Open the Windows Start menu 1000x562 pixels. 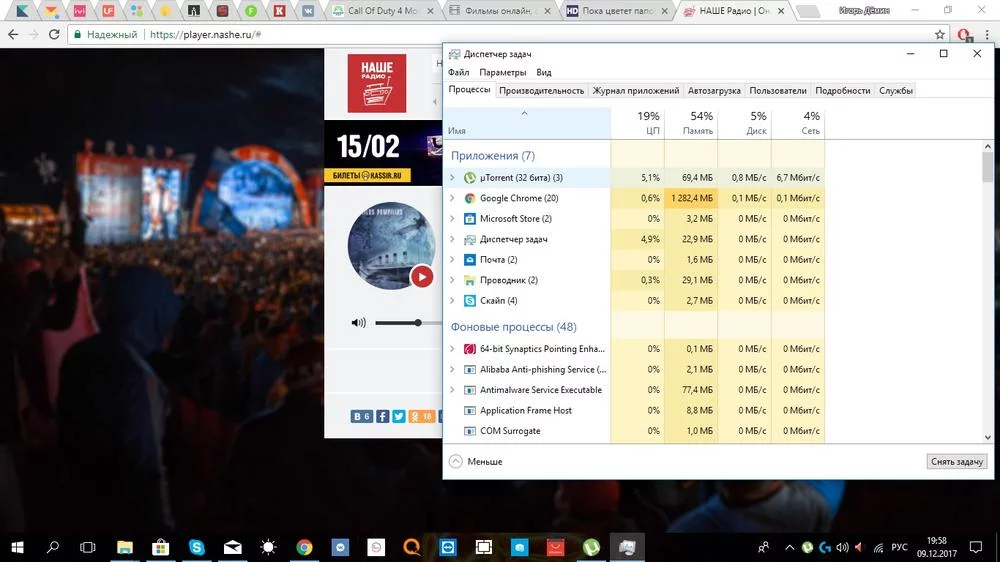click(17, 547)
